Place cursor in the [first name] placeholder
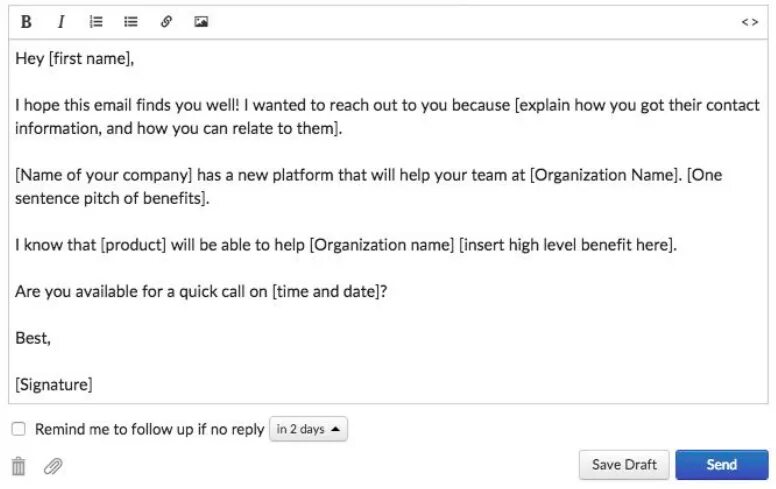 point(90,59)
